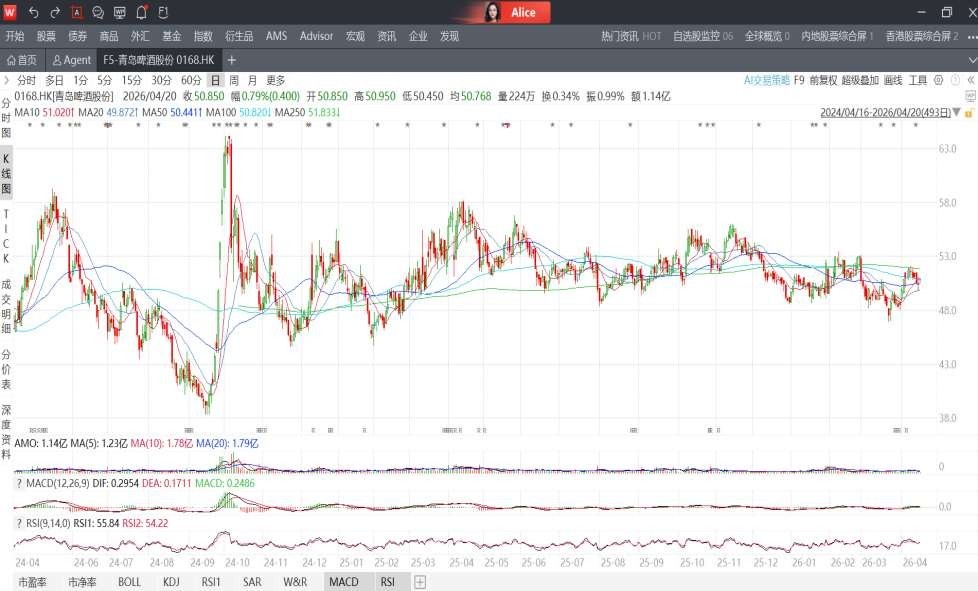Switch to the Agent tab
The width and height of the screenshot is (978, 591).
(71, 60)
